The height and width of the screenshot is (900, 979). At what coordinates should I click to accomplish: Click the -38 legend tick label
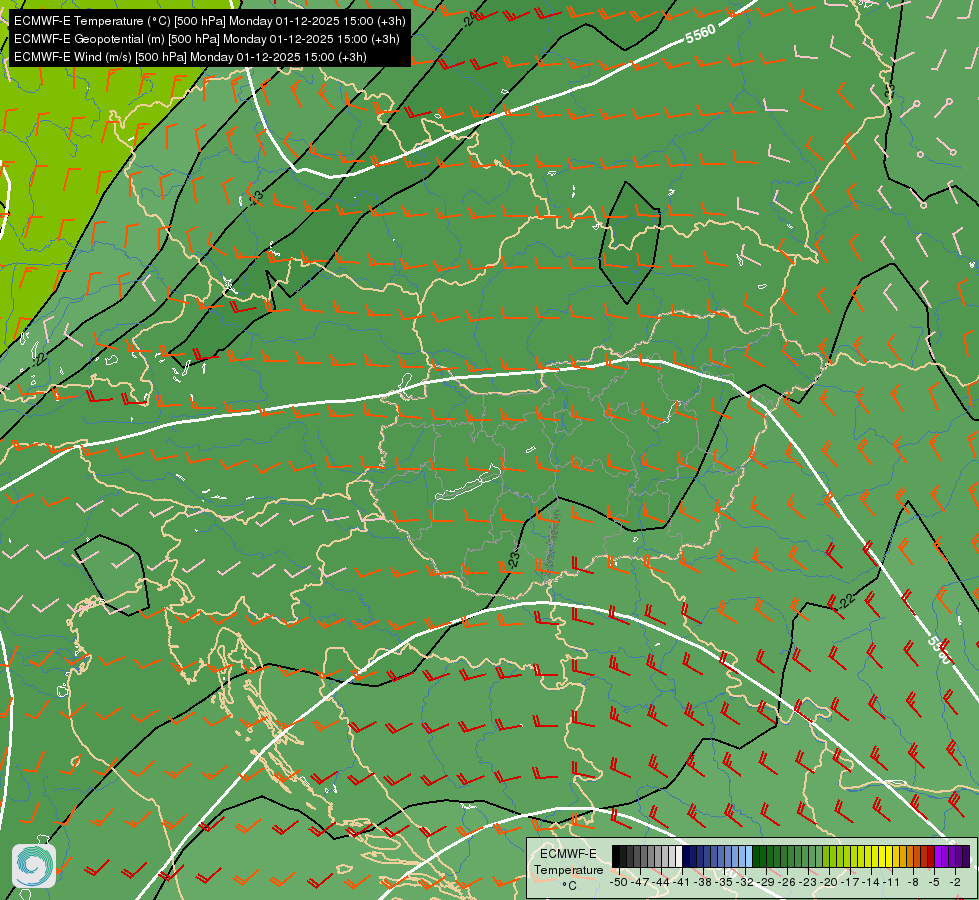pyautogui.click(x=702, y=883)
